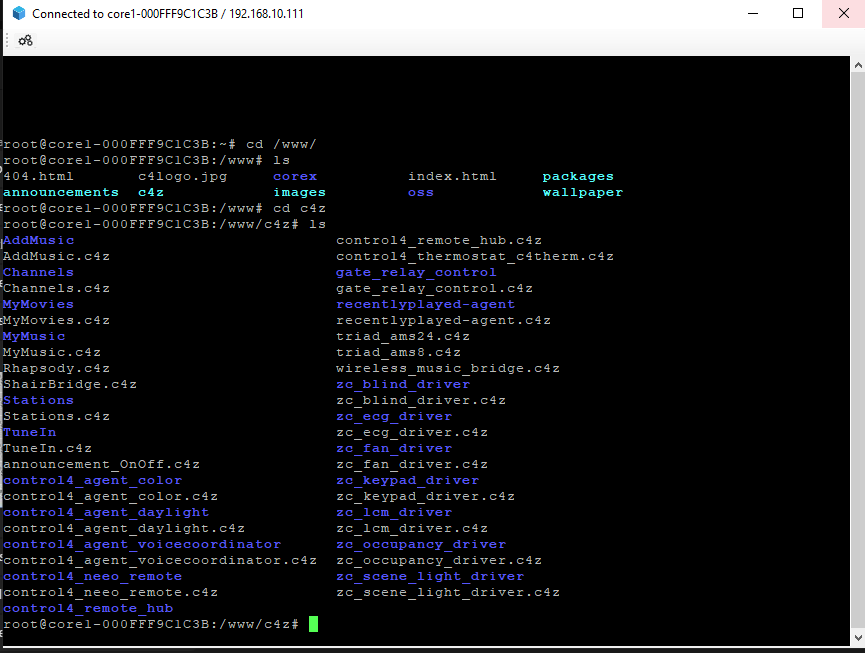Click the control4_agent_voicecoordinator directory entry

click(x=142, y=544)
